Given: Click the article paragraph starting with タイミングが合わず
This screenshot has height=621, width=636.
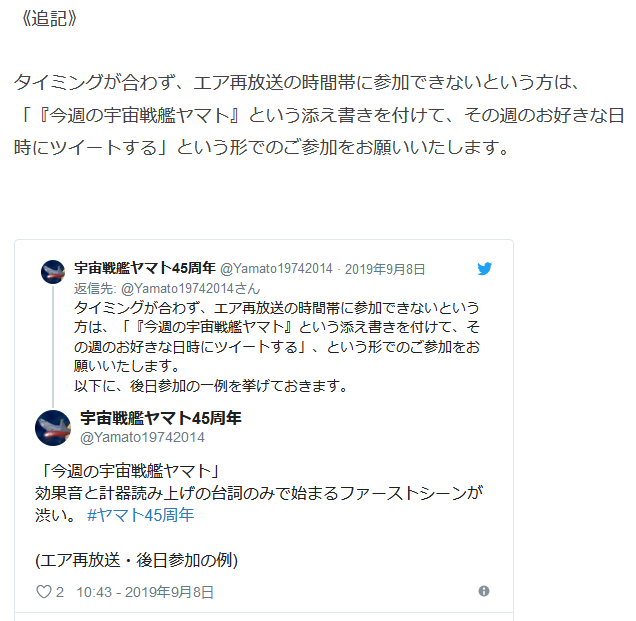Looking at the screenshot, I should click(319, 115).
